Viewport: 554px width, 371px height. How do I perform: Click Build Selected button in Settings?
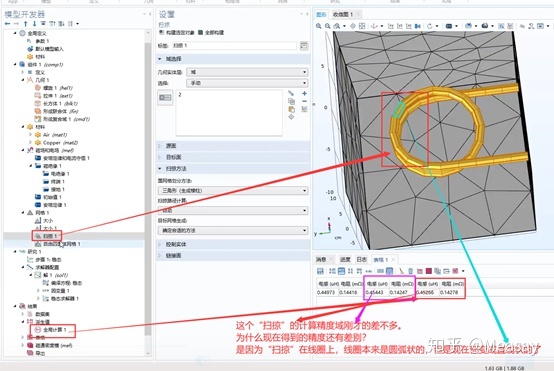[176, 33]
